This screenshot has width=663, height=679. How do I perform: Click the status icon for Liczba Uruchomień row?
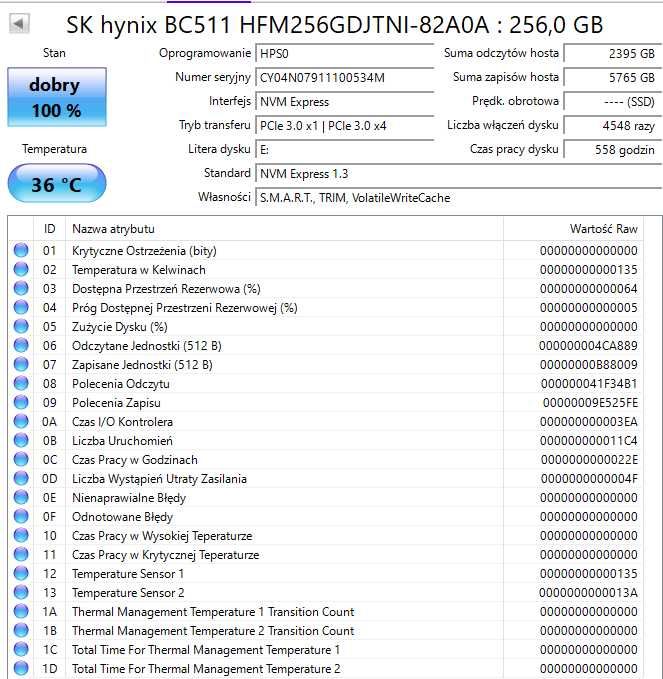pos(21,440)
